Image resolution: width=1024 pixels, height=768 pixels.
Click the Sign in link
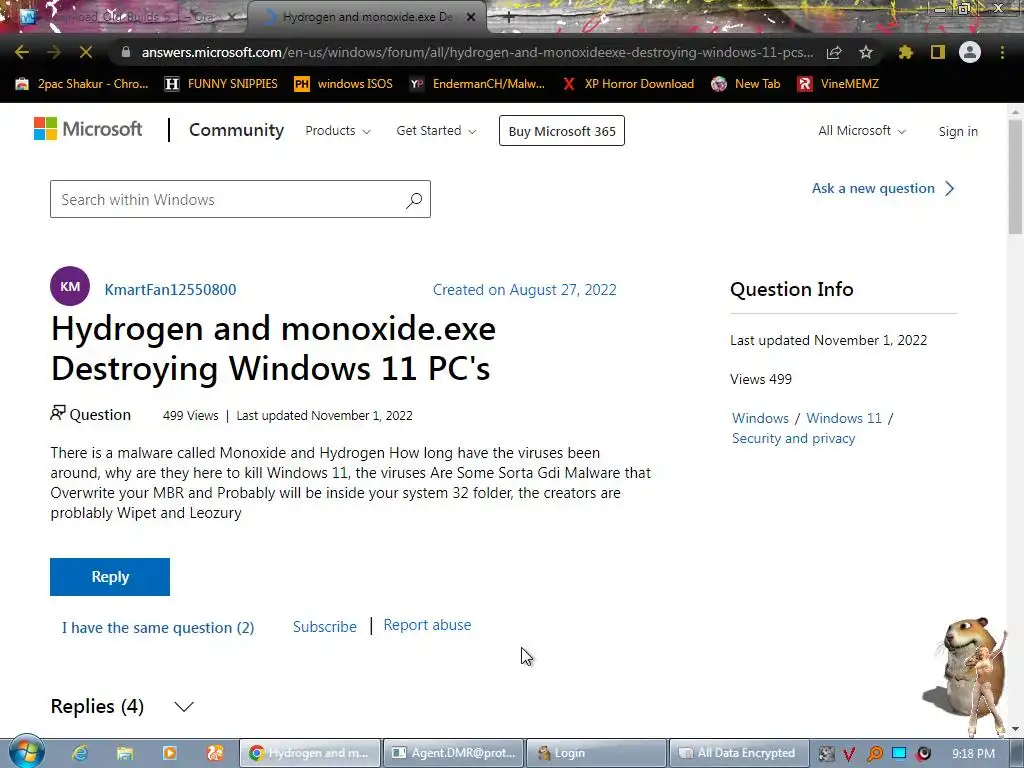pyautogui.click(x=958, y=131)
